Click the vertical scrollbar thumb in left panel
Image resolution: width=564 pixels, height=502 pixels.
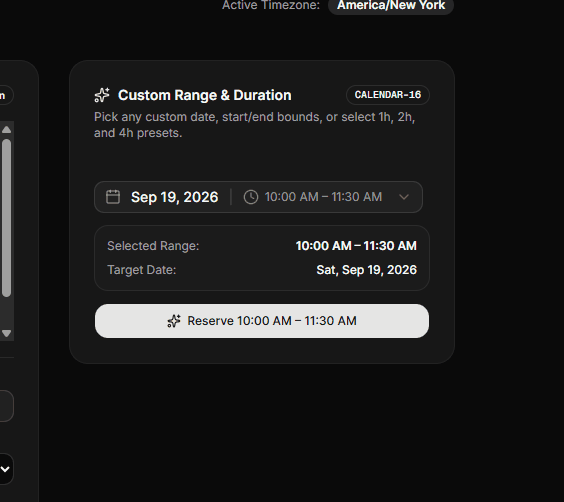point(6,218)
